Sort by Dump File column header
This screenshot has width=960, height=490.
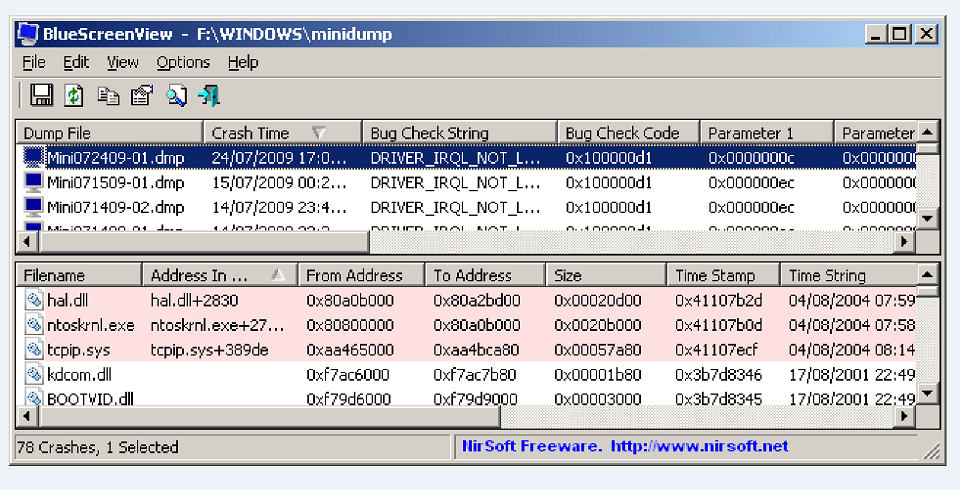click(x=110, y=133)
